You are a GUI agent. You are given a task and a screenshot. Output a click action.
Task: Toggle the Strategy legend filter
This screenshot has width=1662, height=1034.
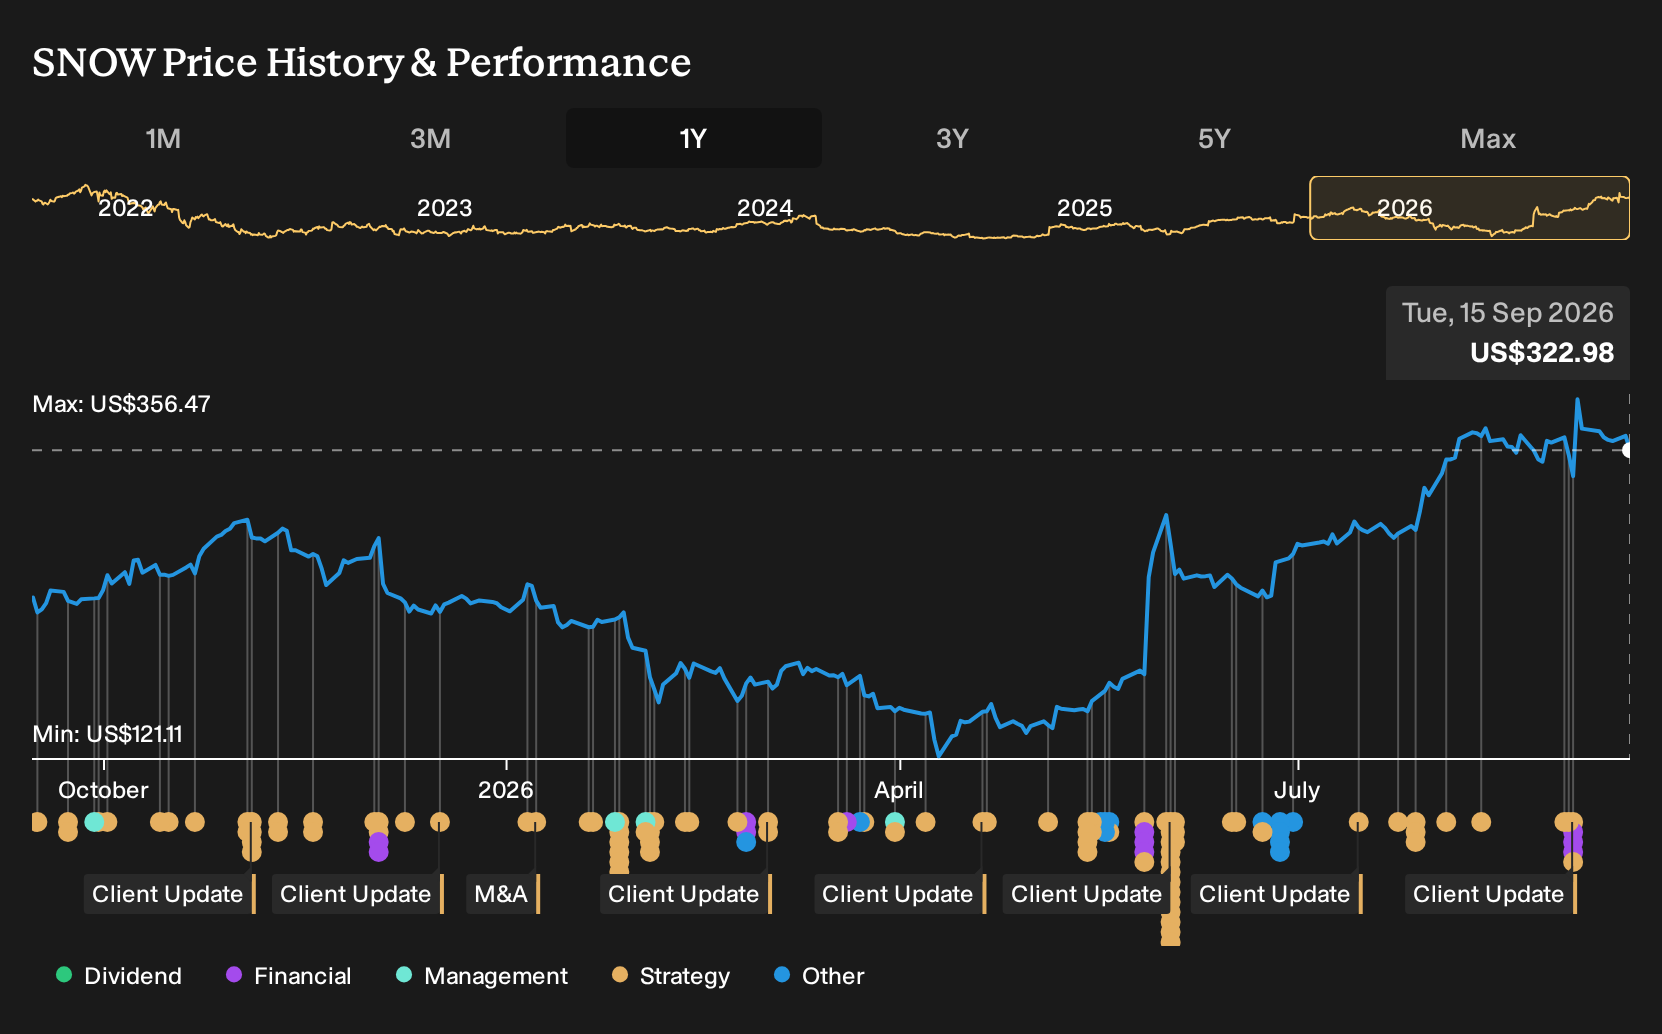[671, 976]
